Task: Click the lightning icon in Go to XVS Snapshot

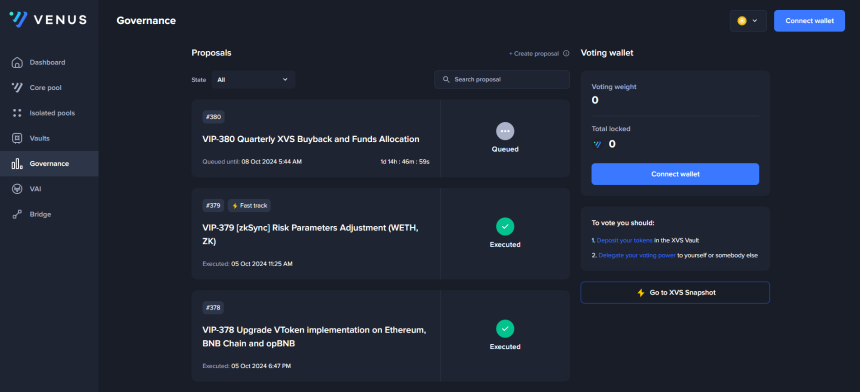Action: coord(641,293)
